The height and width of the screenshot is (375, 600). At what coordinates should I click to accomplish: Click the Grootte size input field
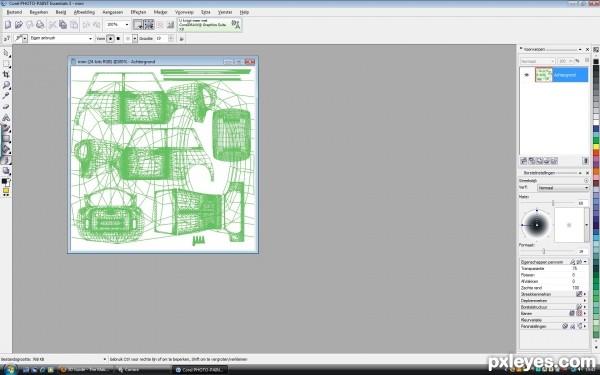coord(161,39)
